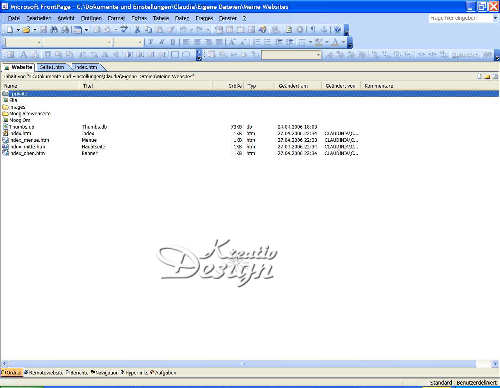This screenshot has height=388, width=500.
Task: Open the Datei menu
Action: [x=13, y=18]
